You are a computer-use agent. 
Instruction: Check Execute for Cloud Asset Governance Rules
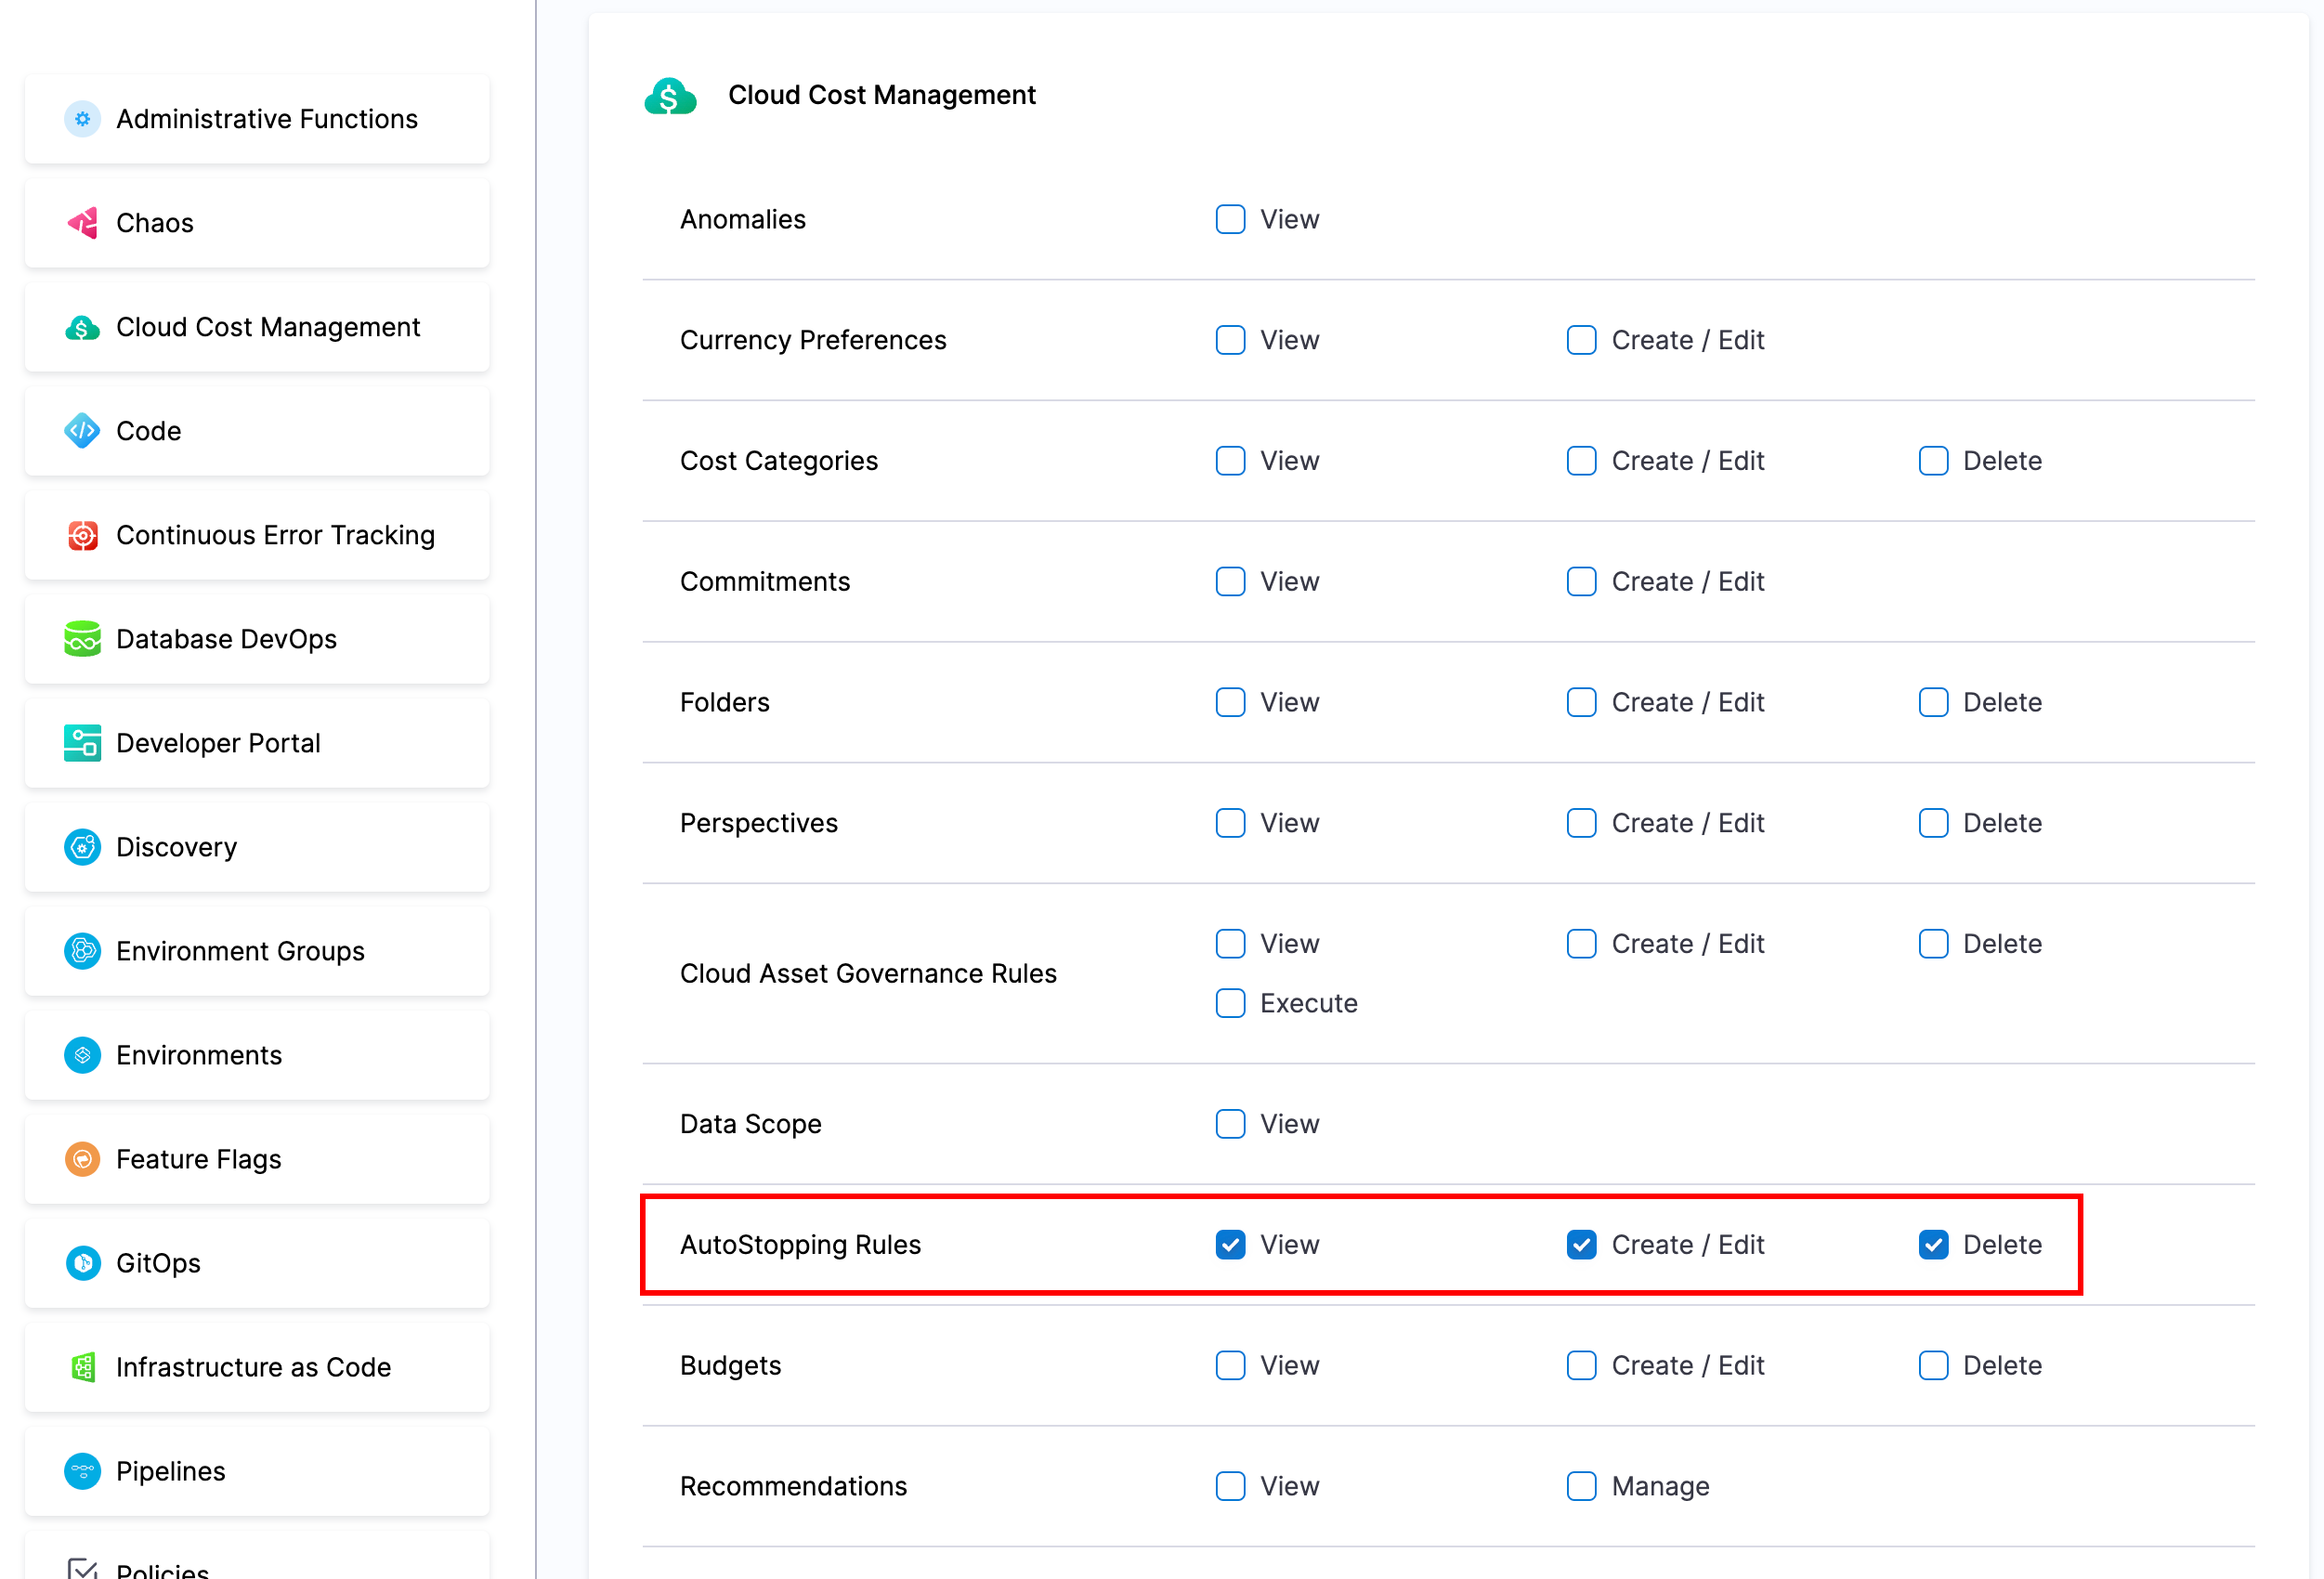[x=1230, y=1003]
